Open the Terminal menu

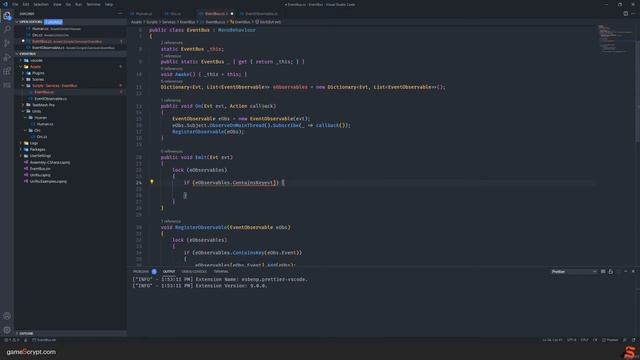click(93, 4)
